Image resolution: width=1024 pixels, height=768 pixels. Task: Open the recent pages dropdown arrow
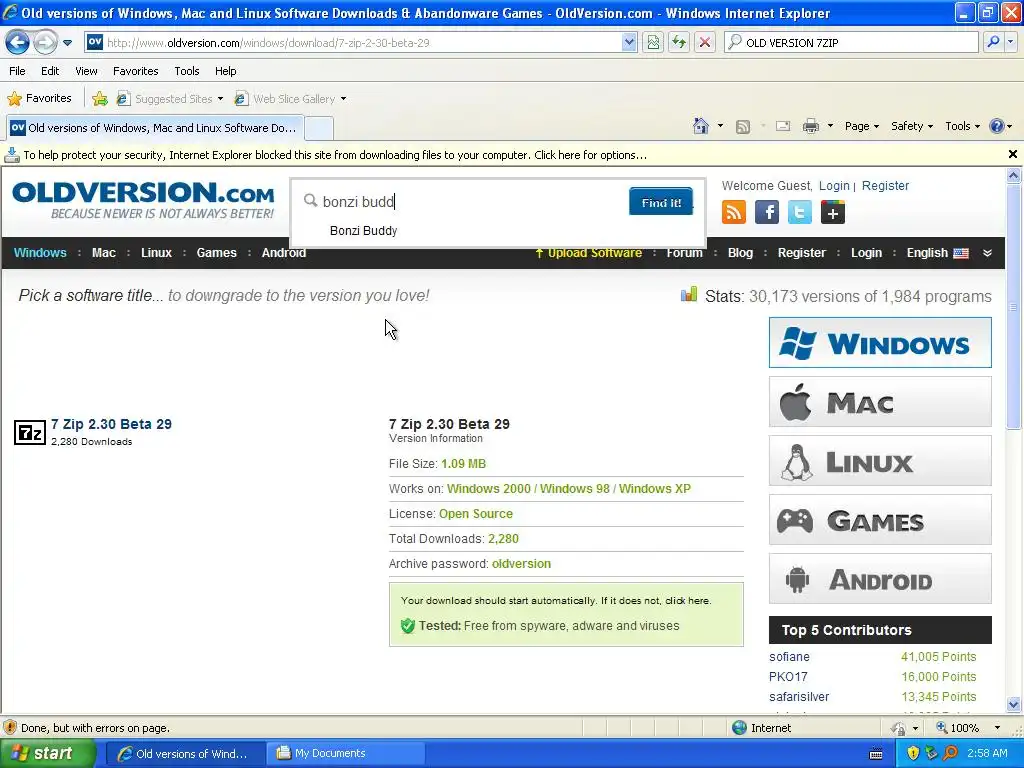tap(67, 43)
